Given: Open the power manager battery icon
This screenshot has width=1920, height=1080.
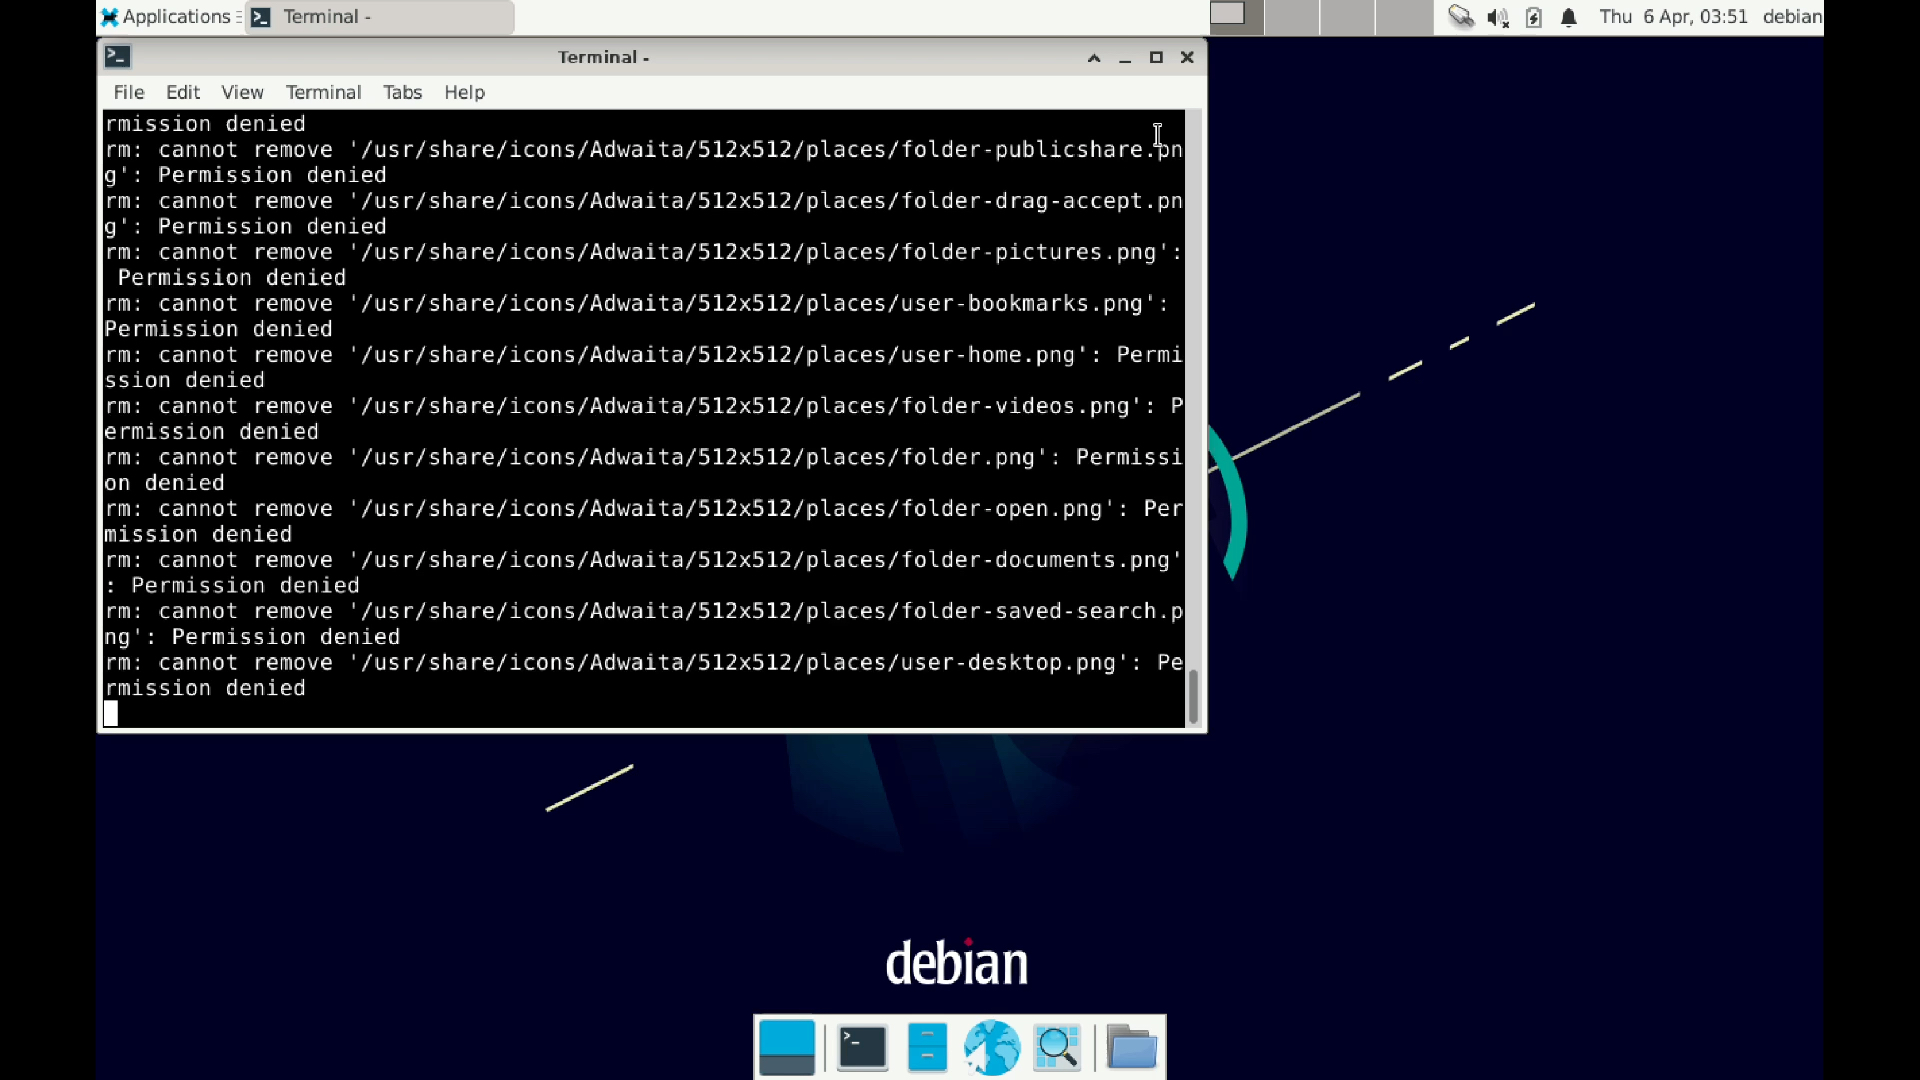Looking at the screenshot, I should pos(1533,17).
